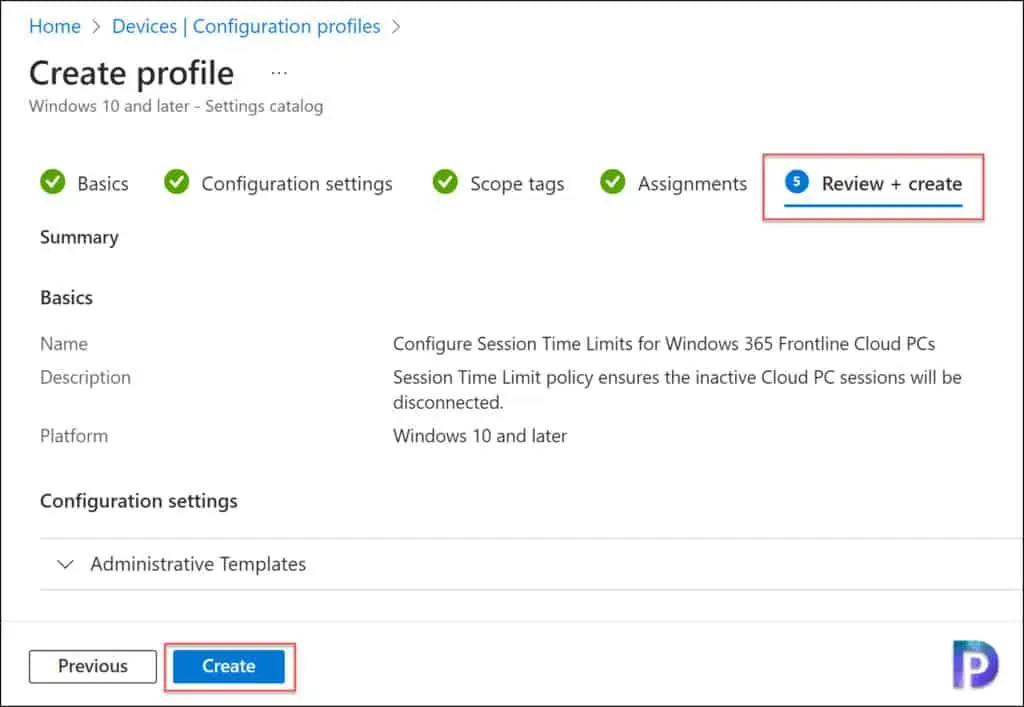Click the 'Description' field label
Viewport: 1024px width, 707px height.
(86, 378)
